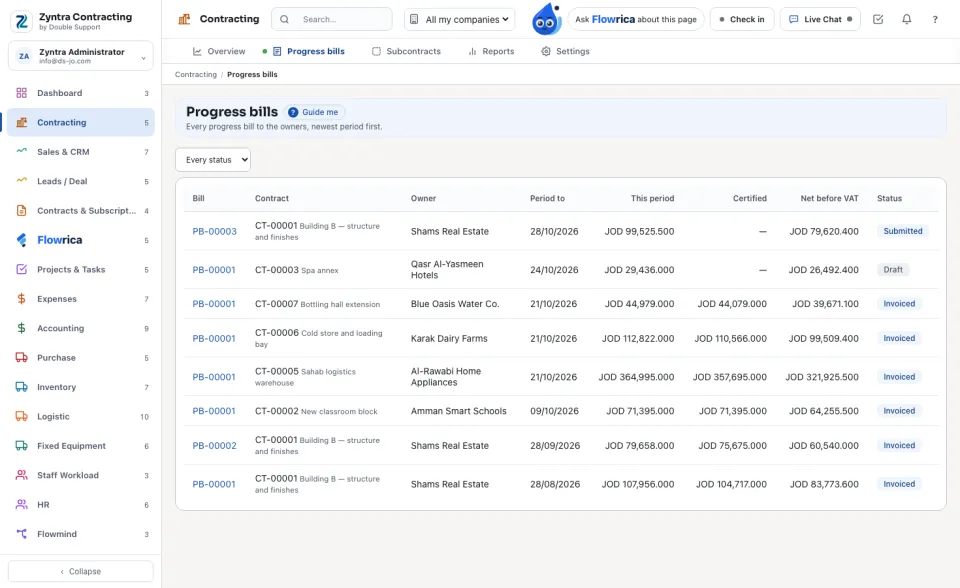960x588 pixels.
Task: Open PB-00001 for Karak Dairy Farms
Action: point(214,339)
